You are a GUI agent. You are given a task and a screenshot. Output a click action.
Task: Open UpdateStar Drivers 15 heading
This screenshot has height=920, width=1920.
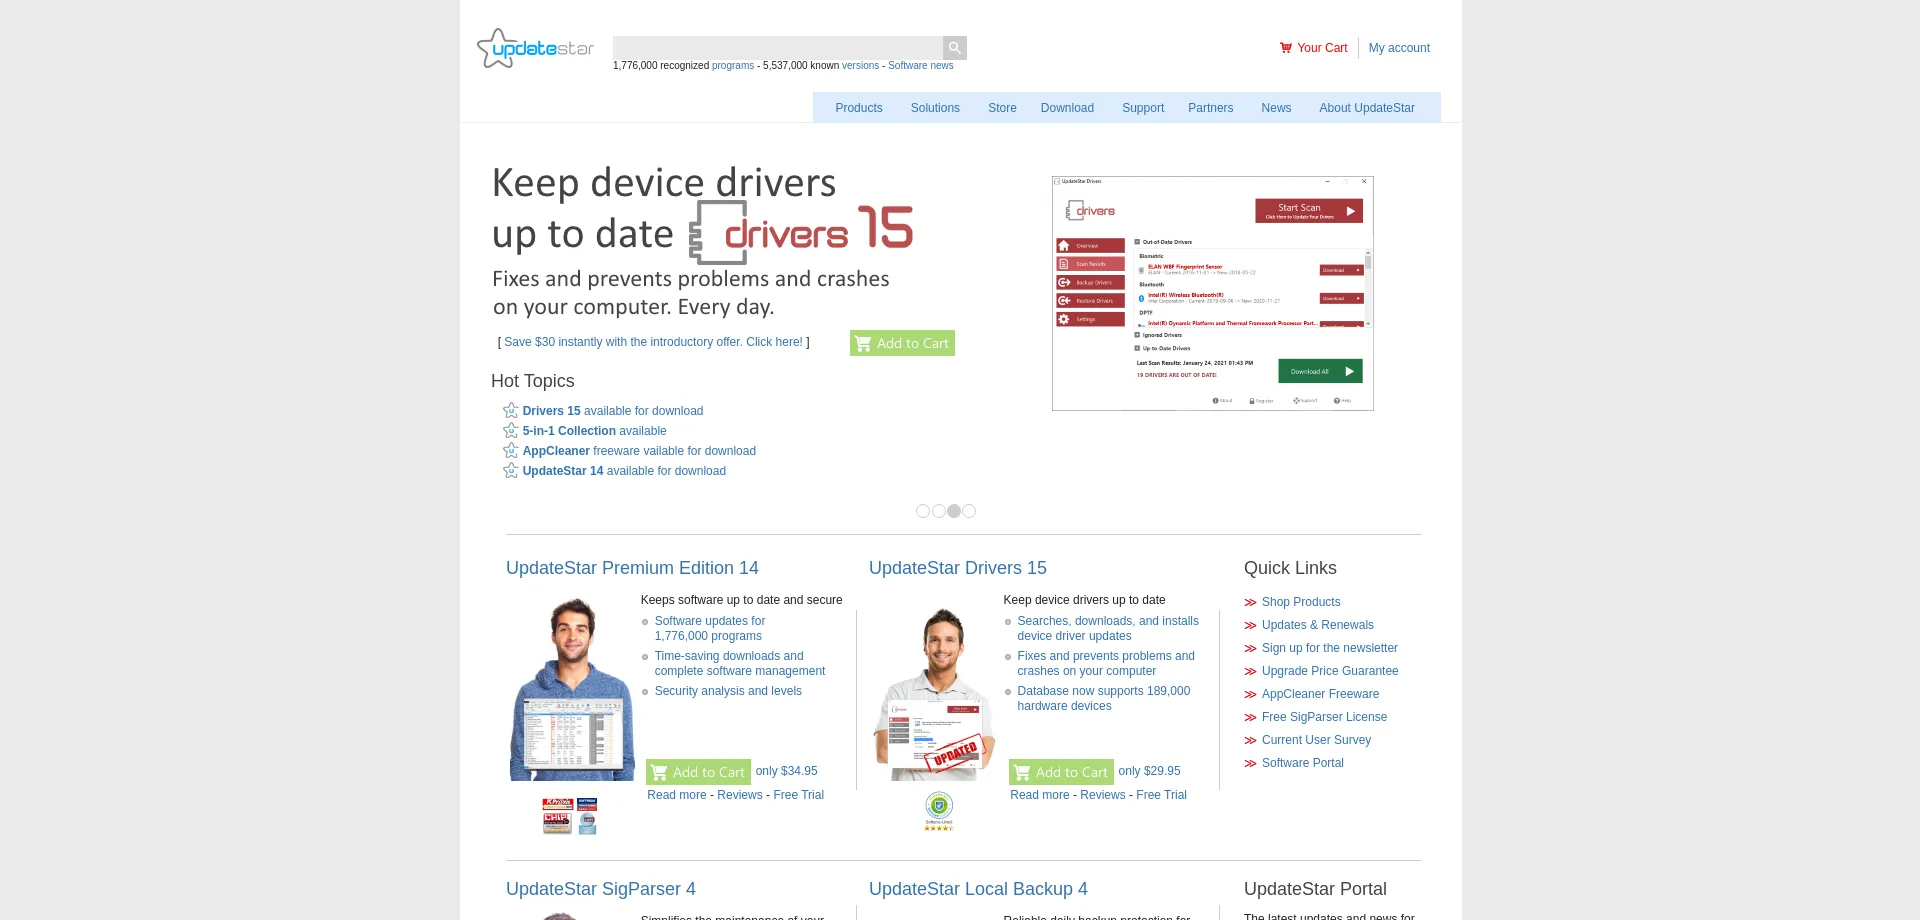tap(958, 568)
